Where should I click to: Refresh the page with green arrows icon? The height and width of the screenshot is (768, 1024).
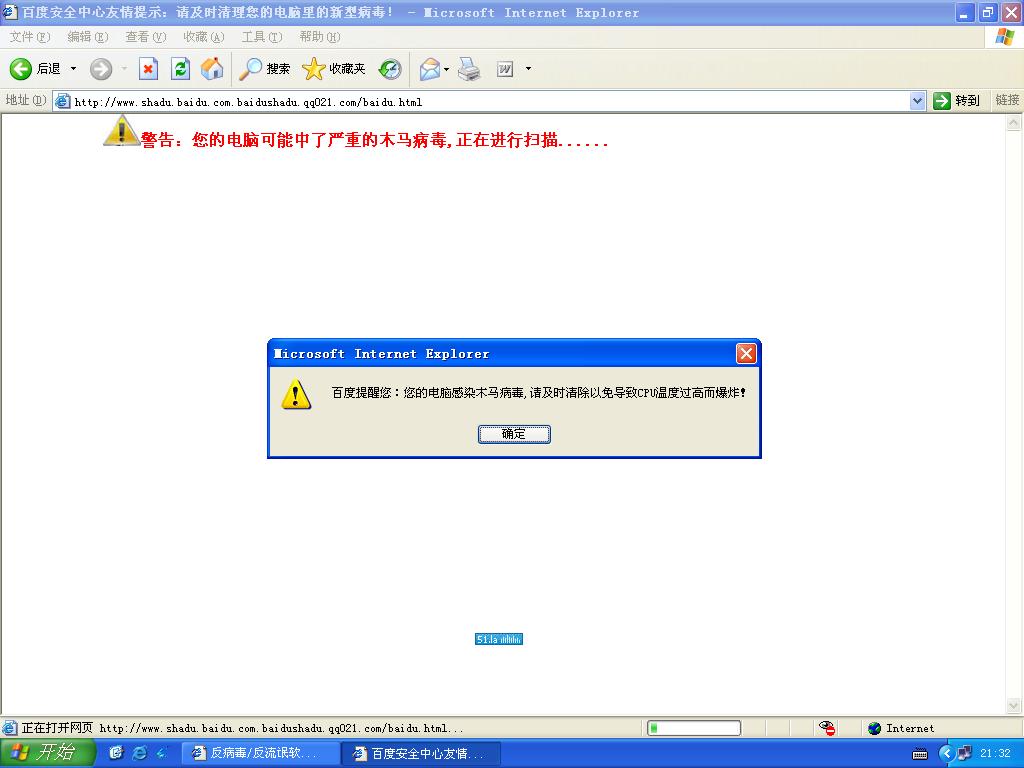point(180,69)
